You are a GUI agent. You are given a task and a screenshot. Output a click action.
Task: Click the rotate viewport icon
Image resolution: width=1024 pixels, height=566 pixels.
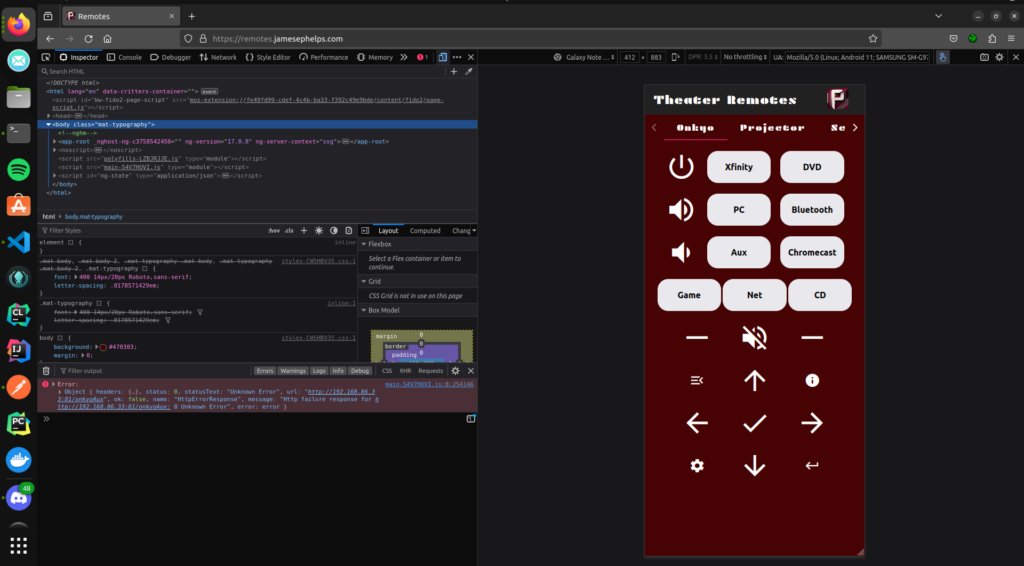tap(675, 57)
